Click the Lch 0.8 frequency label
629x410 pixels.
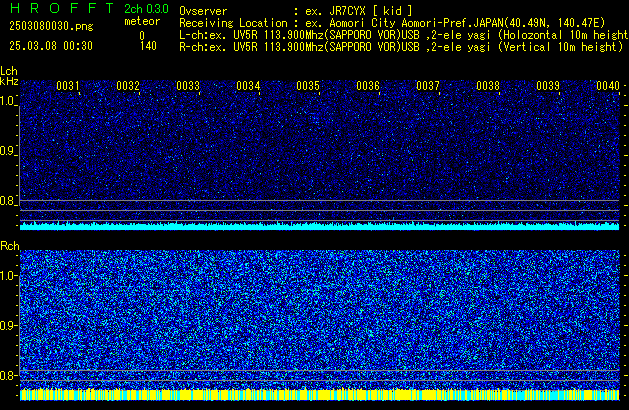point(8,201)
